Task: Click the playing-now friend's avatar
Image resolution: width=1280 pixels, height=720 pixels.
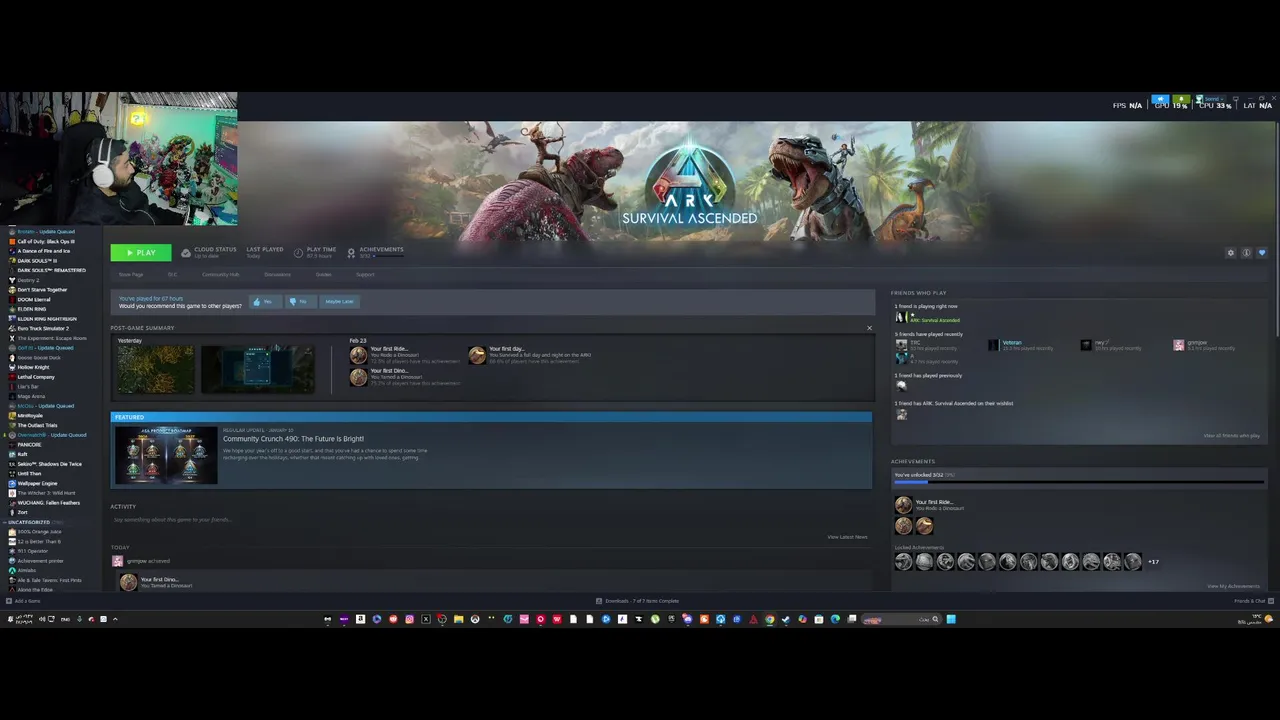Action: [x=899, y=317]
